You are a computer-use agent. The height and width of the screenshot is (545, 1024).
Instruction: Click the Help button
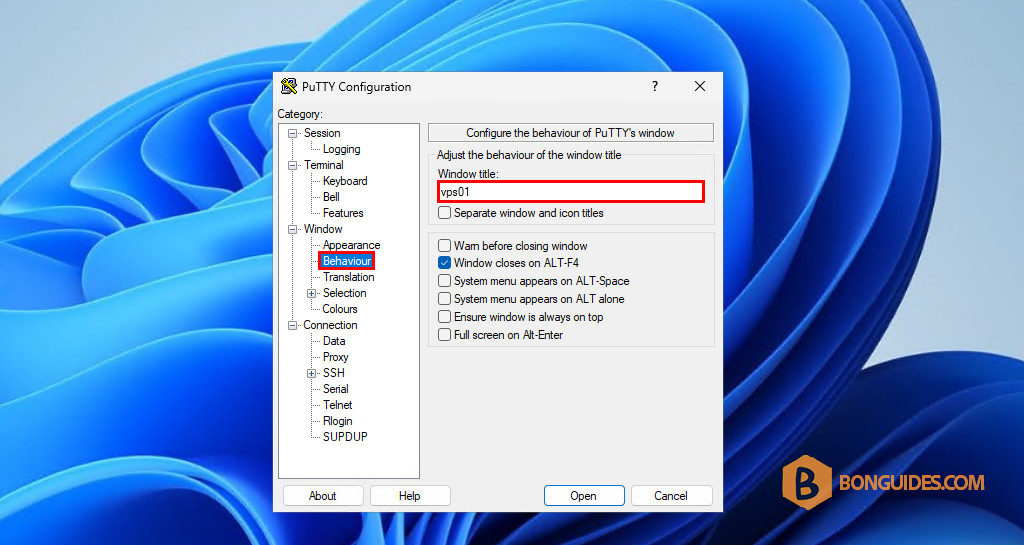[x=409, y=496]
